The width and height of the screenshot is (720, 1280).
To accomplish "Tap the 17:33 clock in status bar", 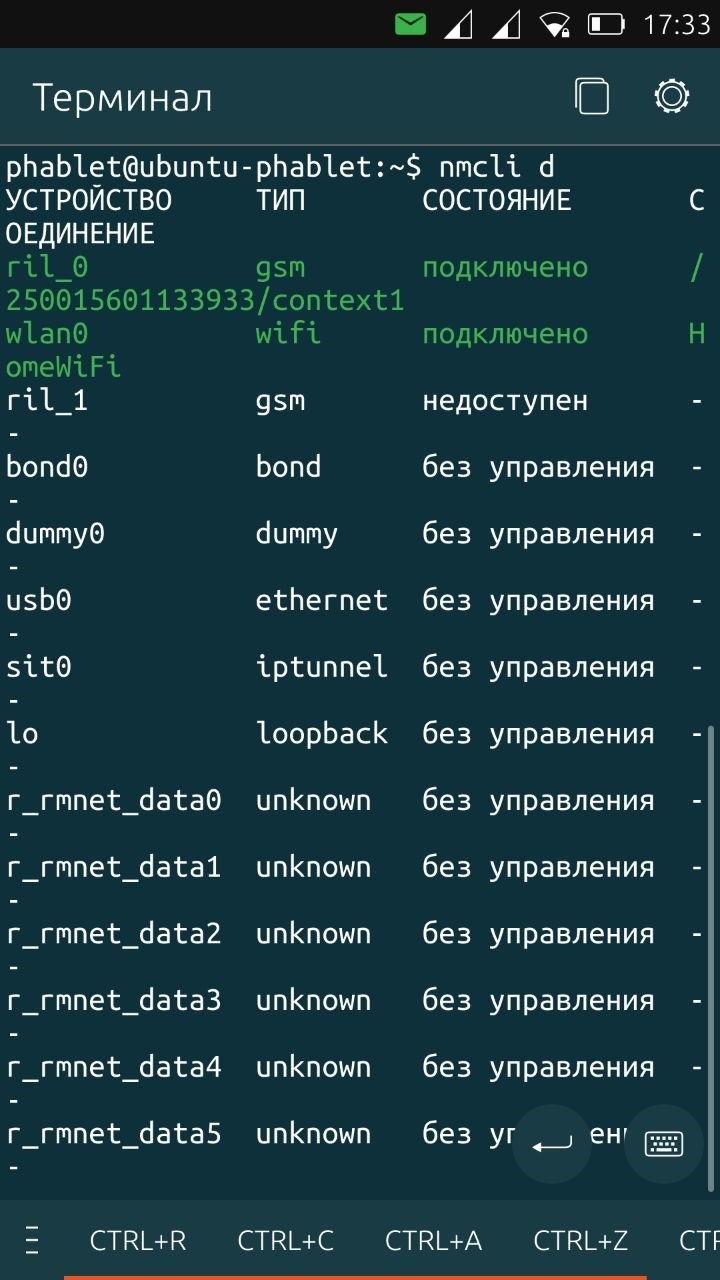I will [x=676, y=24].
